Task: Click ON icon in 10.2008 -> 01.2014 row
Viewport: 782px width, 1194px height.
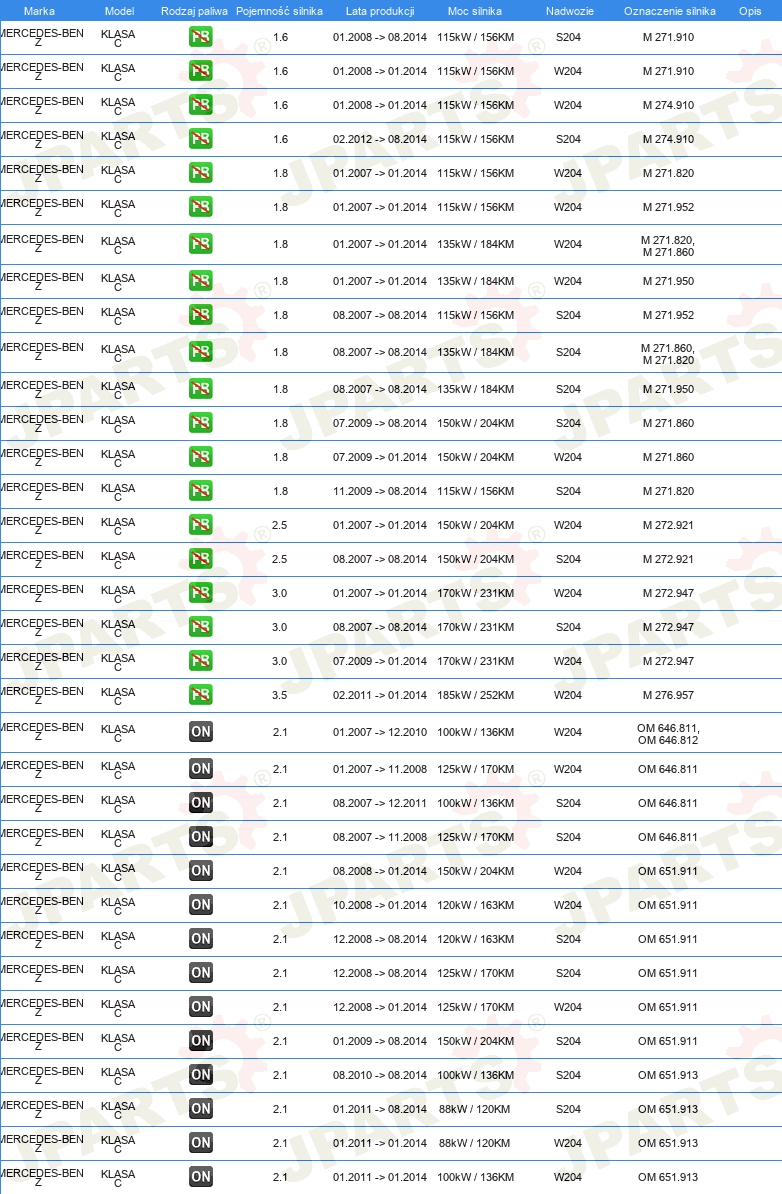Action: pos(200,905)
